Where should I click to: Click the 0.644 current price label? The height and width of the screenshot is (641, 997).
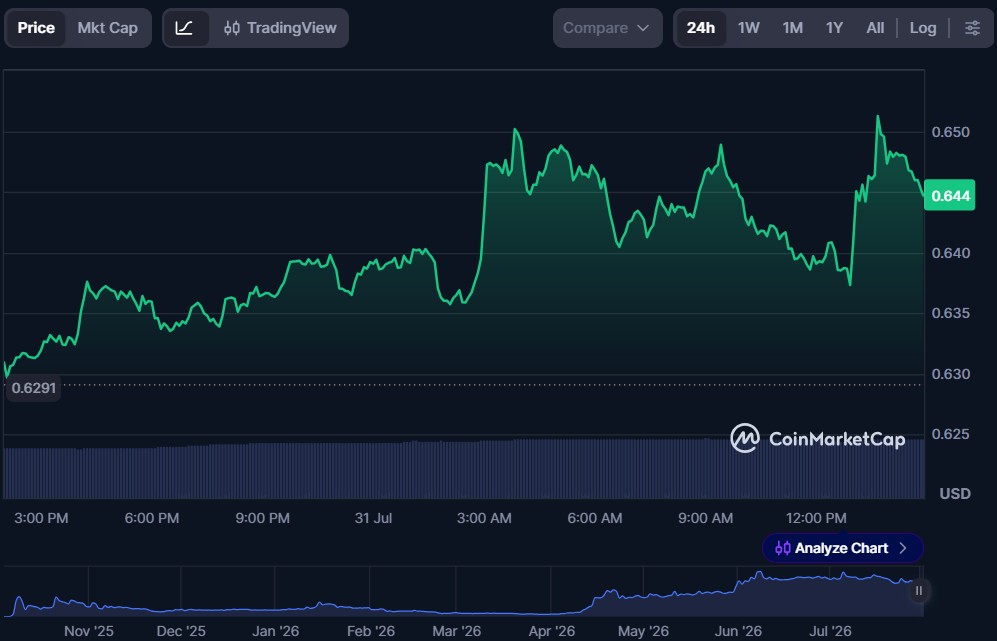tap(949, 195)
